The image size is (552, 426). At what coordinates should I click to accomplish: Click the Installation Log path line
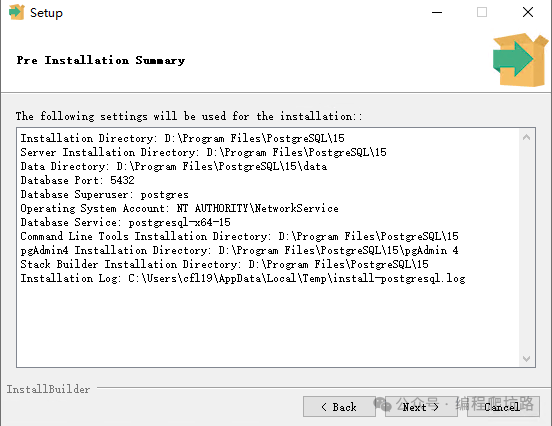(x=243, y=278)
